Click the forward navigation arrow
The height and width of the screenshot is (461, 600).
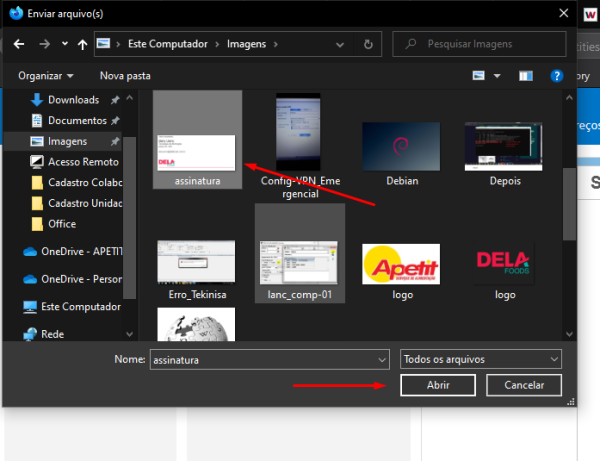click(43, 45)
